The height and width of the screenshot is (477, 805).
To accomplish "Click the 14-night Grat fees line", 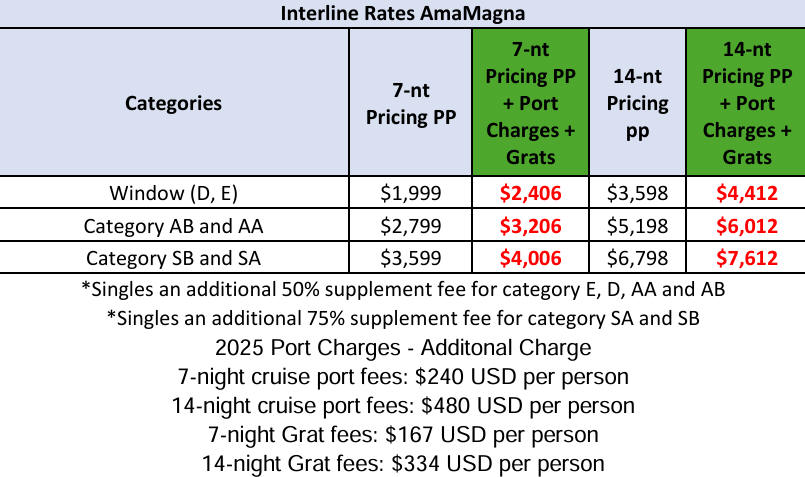I will pos(403,464).
